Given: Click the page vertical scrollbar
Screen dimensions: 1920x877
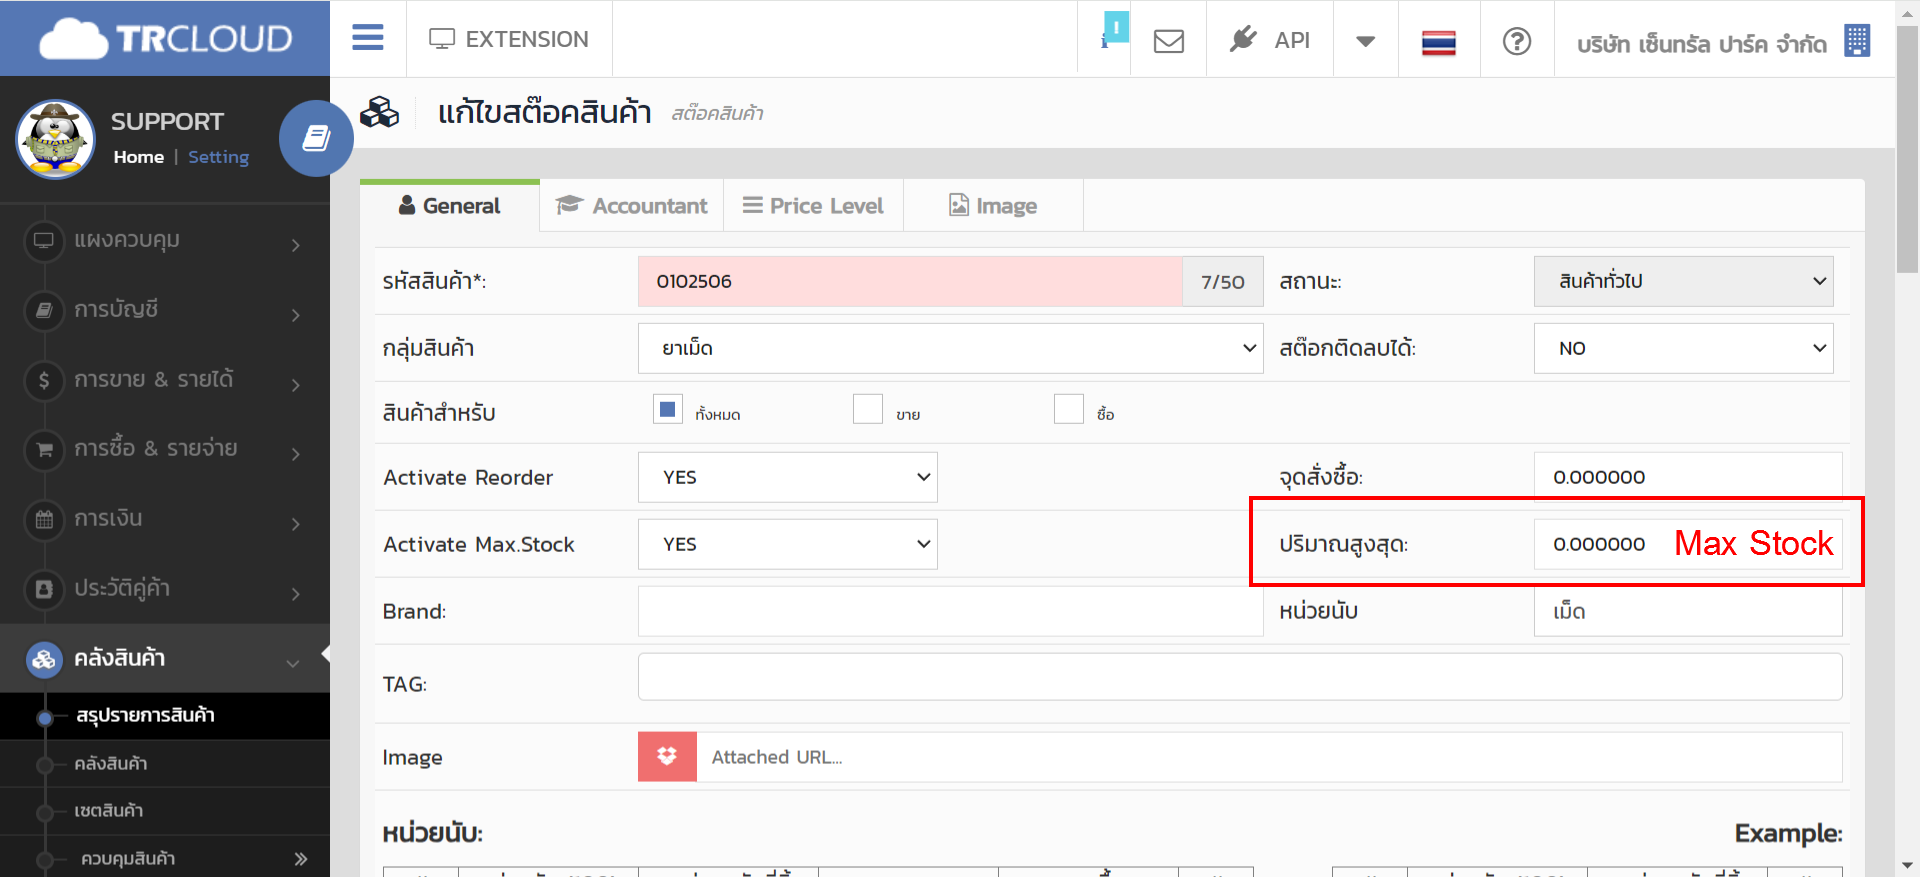Looking at the screenshot, I should [1907, 150].
